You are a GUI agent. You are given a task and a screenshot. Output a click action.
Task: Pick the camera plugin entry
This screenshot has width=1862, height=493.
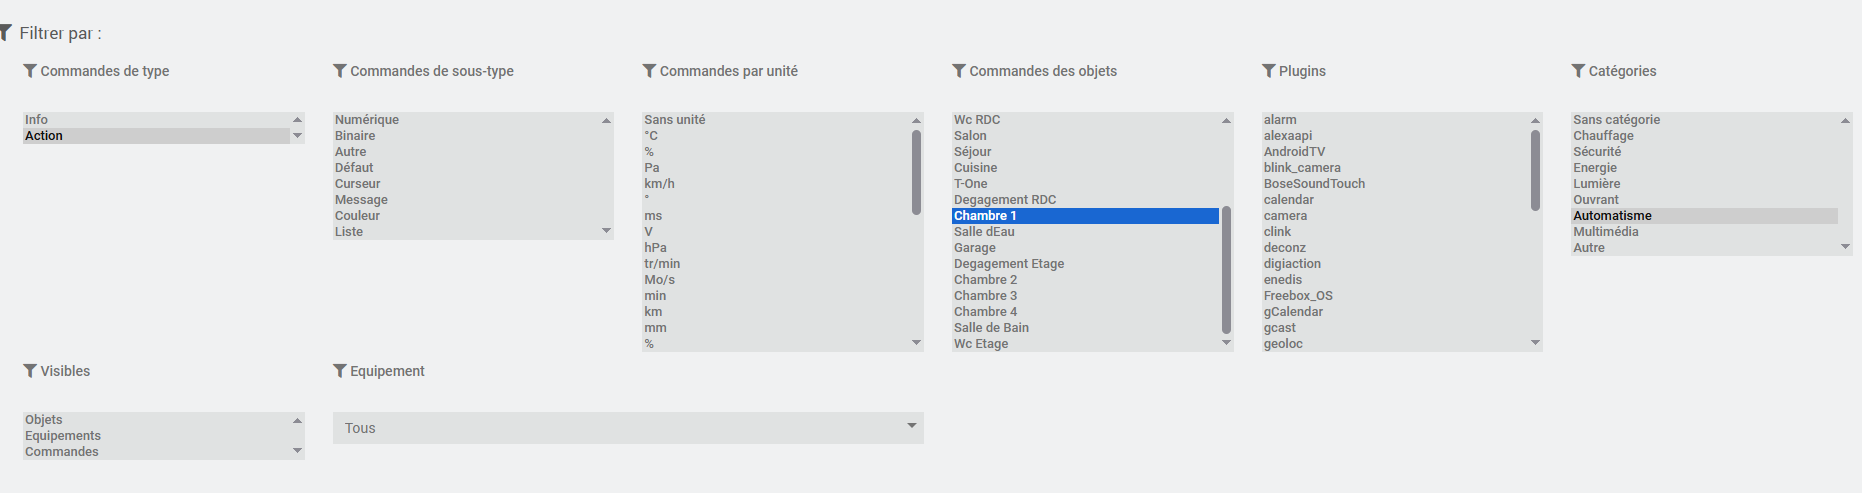(1285, 216)
